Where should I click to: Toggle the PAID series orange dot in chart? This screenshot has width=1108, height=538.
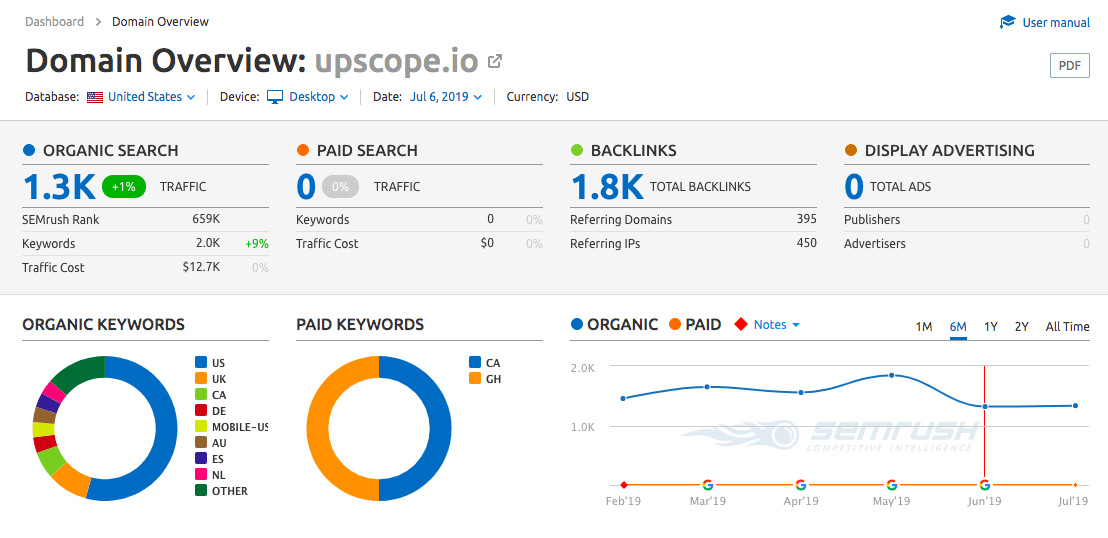point(674,324)
